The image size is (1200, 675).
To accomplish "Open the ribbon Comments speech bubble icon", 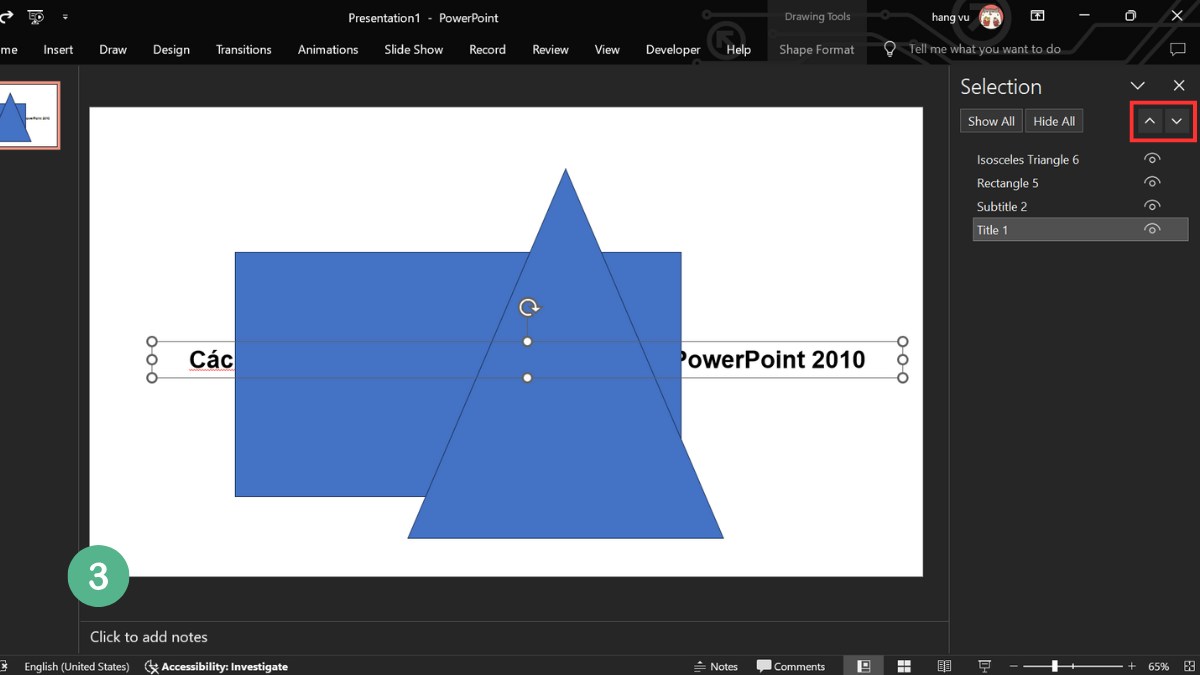I will (1177, 49).
